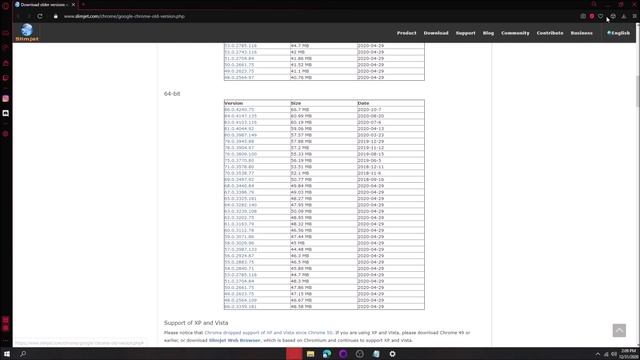The width and height of the screenshot is (640, 360).
Task: Open the 71.0.3578.80 version link
Action: (239, 167)
